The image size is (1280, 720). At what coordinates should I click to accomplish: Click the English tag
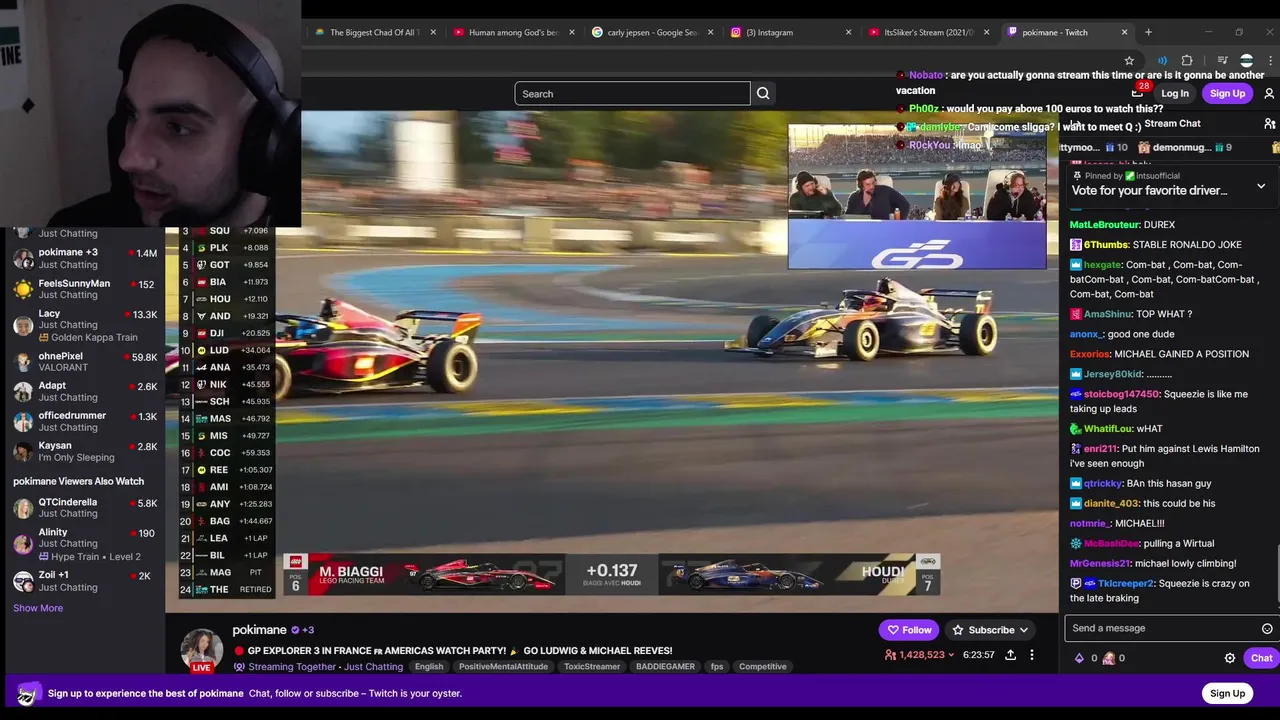429,667
